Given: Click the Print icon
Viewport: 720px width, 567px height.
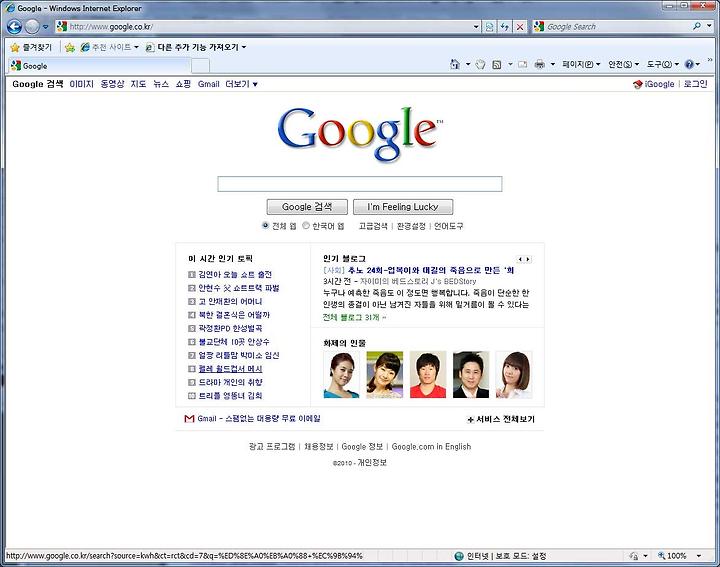Looking at the screenshot, I should click(540, 64).
